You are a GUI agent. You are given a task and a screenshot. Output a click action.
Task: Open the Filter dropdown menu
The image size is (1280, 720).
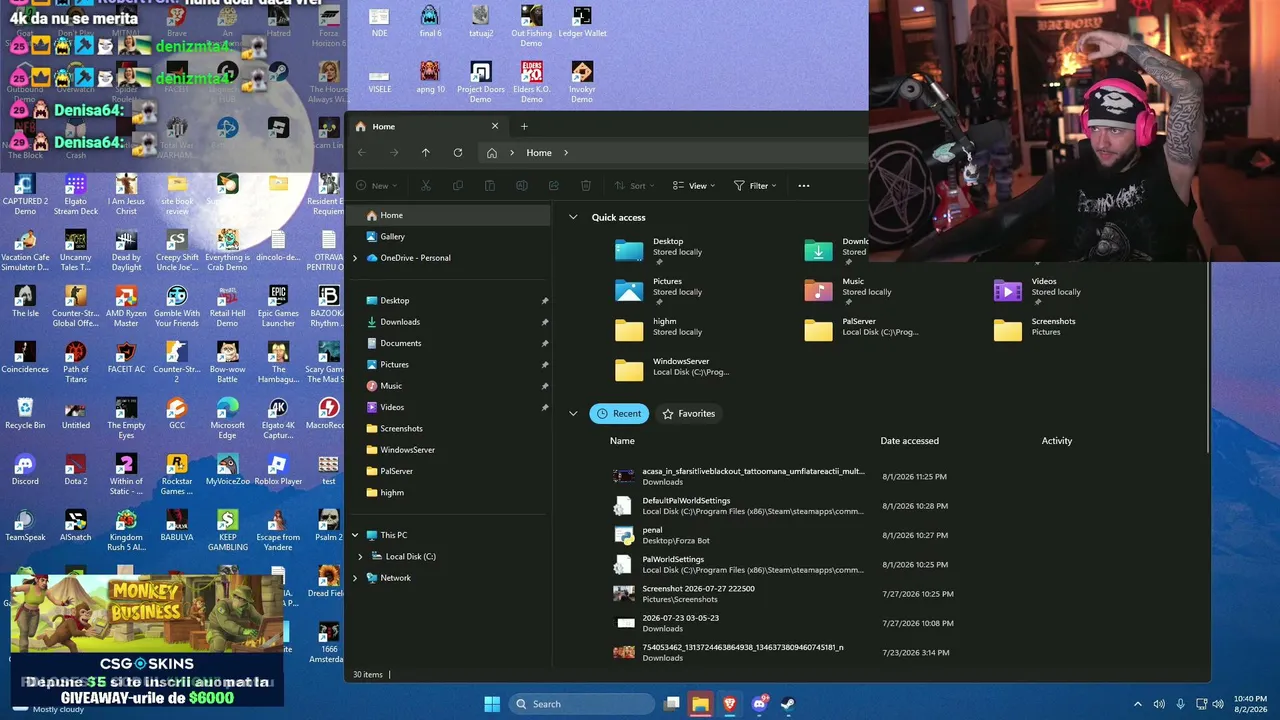click(755, 185)
